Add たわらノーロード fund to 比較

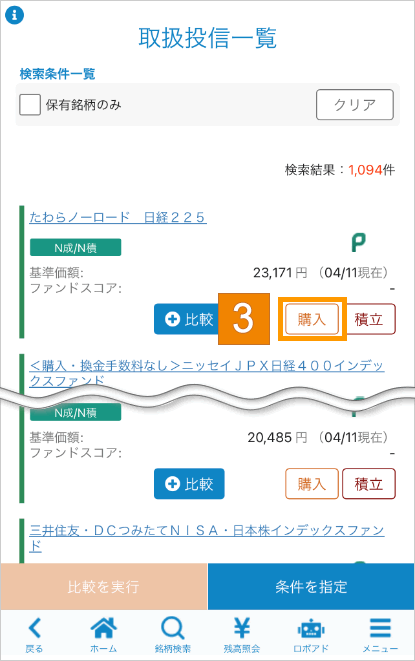(x=186, y=319)
